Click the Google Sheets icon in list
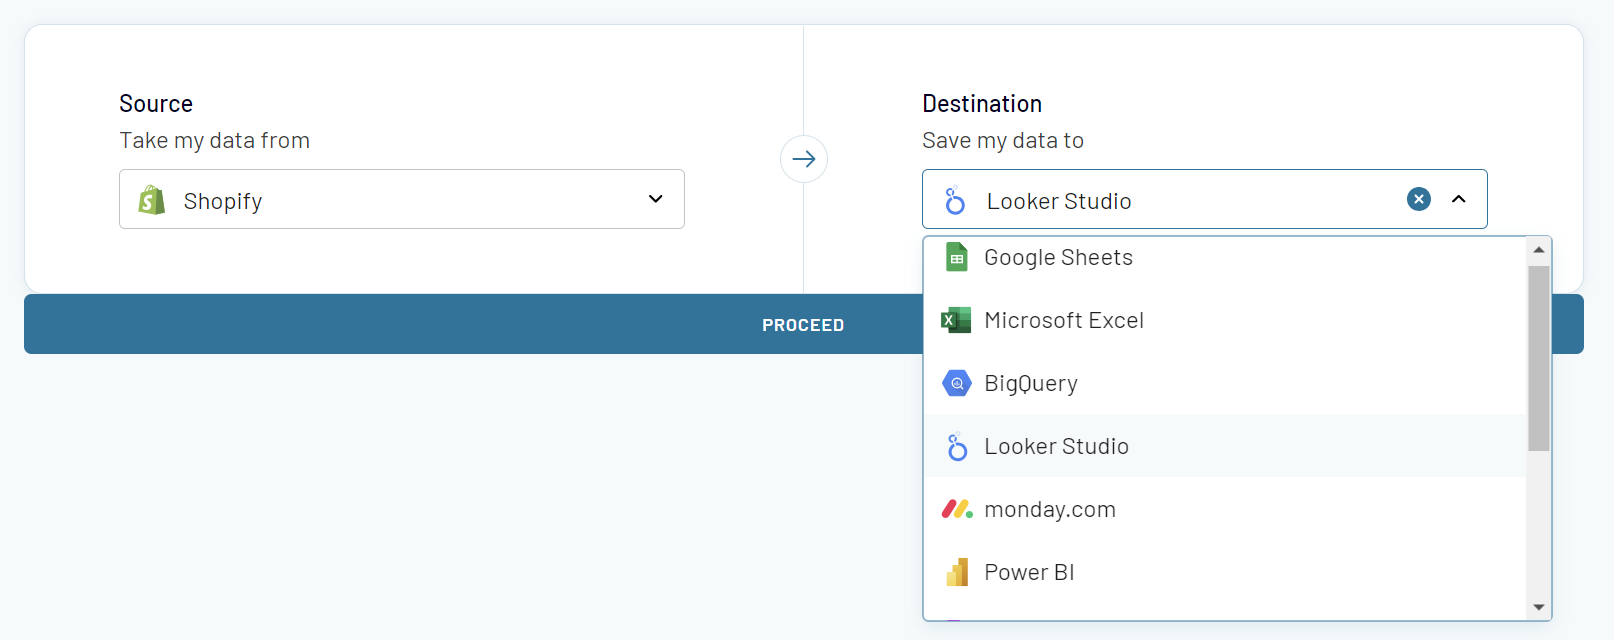This screenshot has height=640, width=1614. (x=957, y=257)
